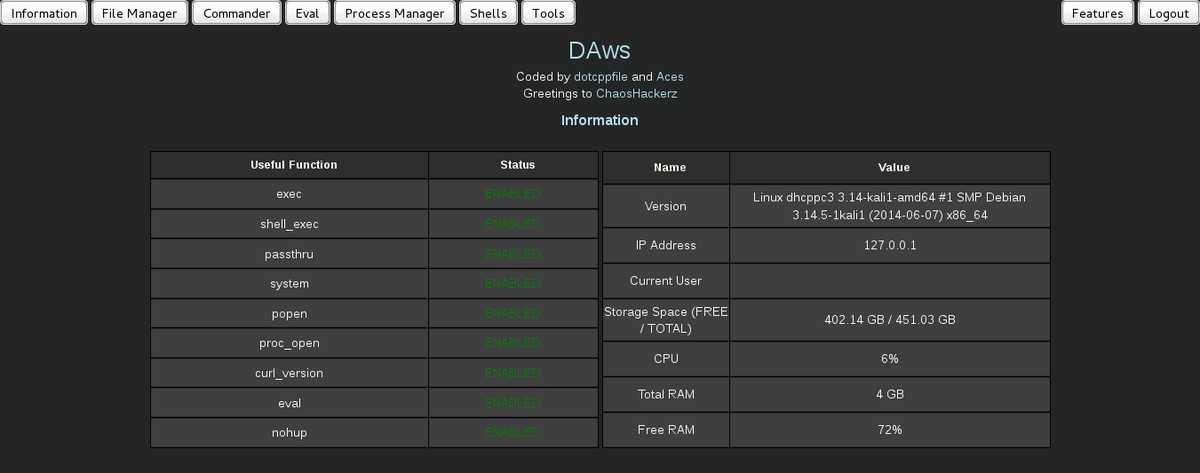Open the File Manager
The image size is (1200, 473).
point(139,13)
